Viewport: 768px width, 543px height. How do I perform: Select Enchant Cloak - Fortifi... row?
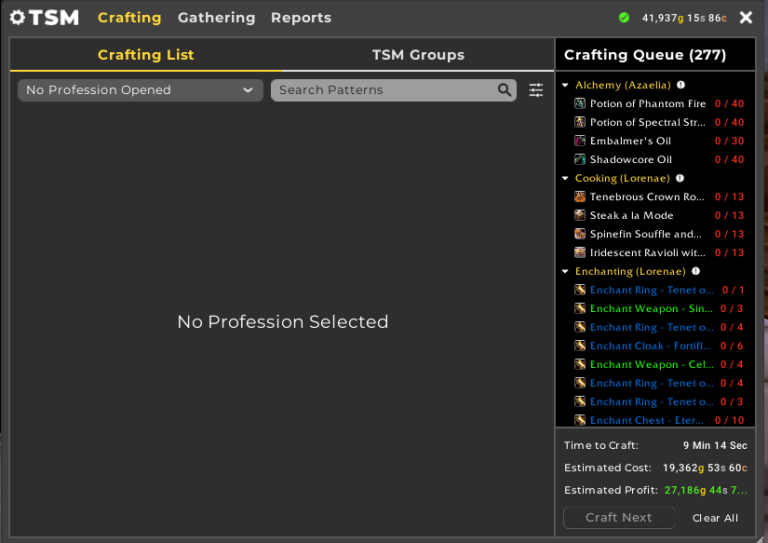click(655, 346)
